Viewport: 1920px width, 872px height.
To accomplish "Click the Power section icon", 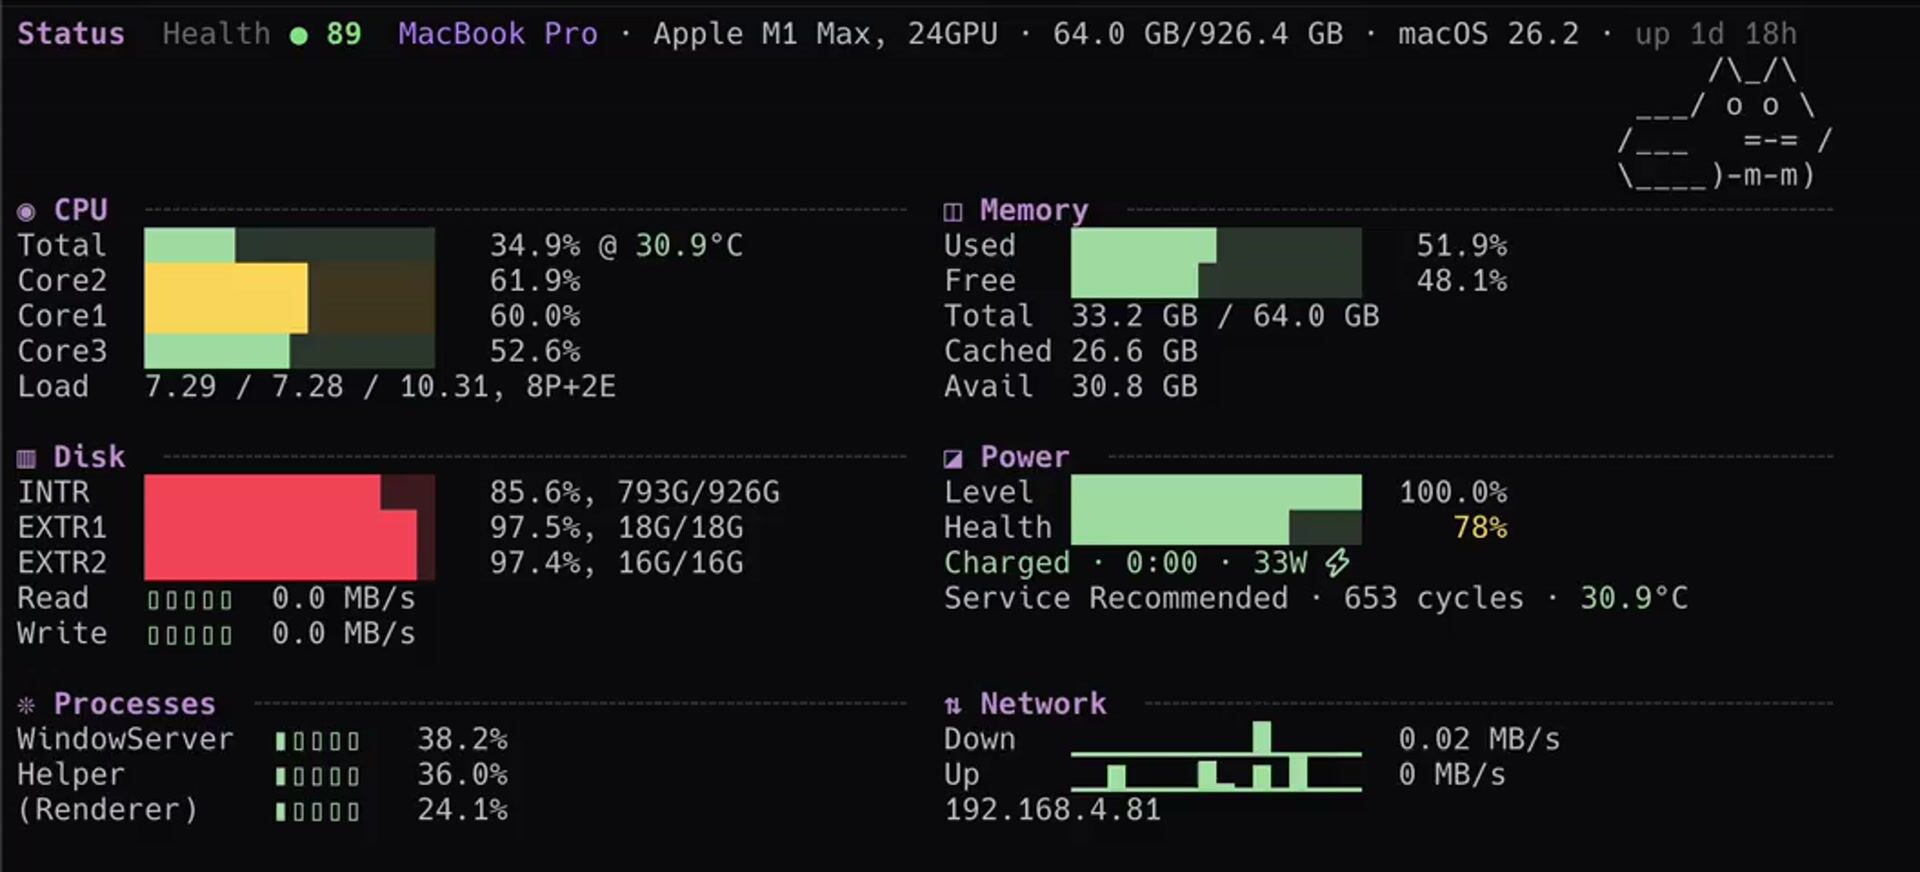I will point(953,459).
